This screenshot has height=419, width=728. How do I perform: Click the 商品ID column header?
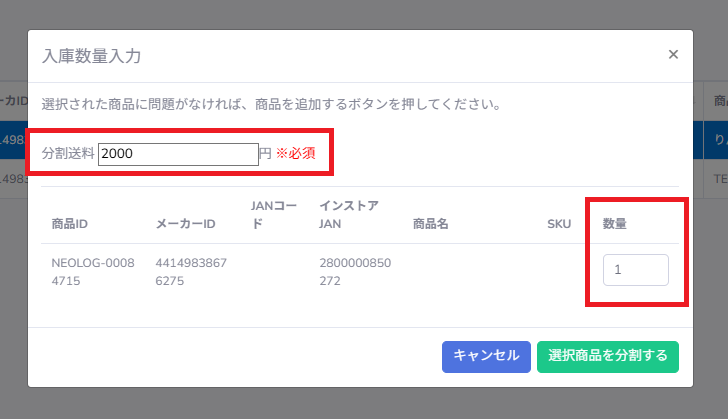tap(70, 224)
